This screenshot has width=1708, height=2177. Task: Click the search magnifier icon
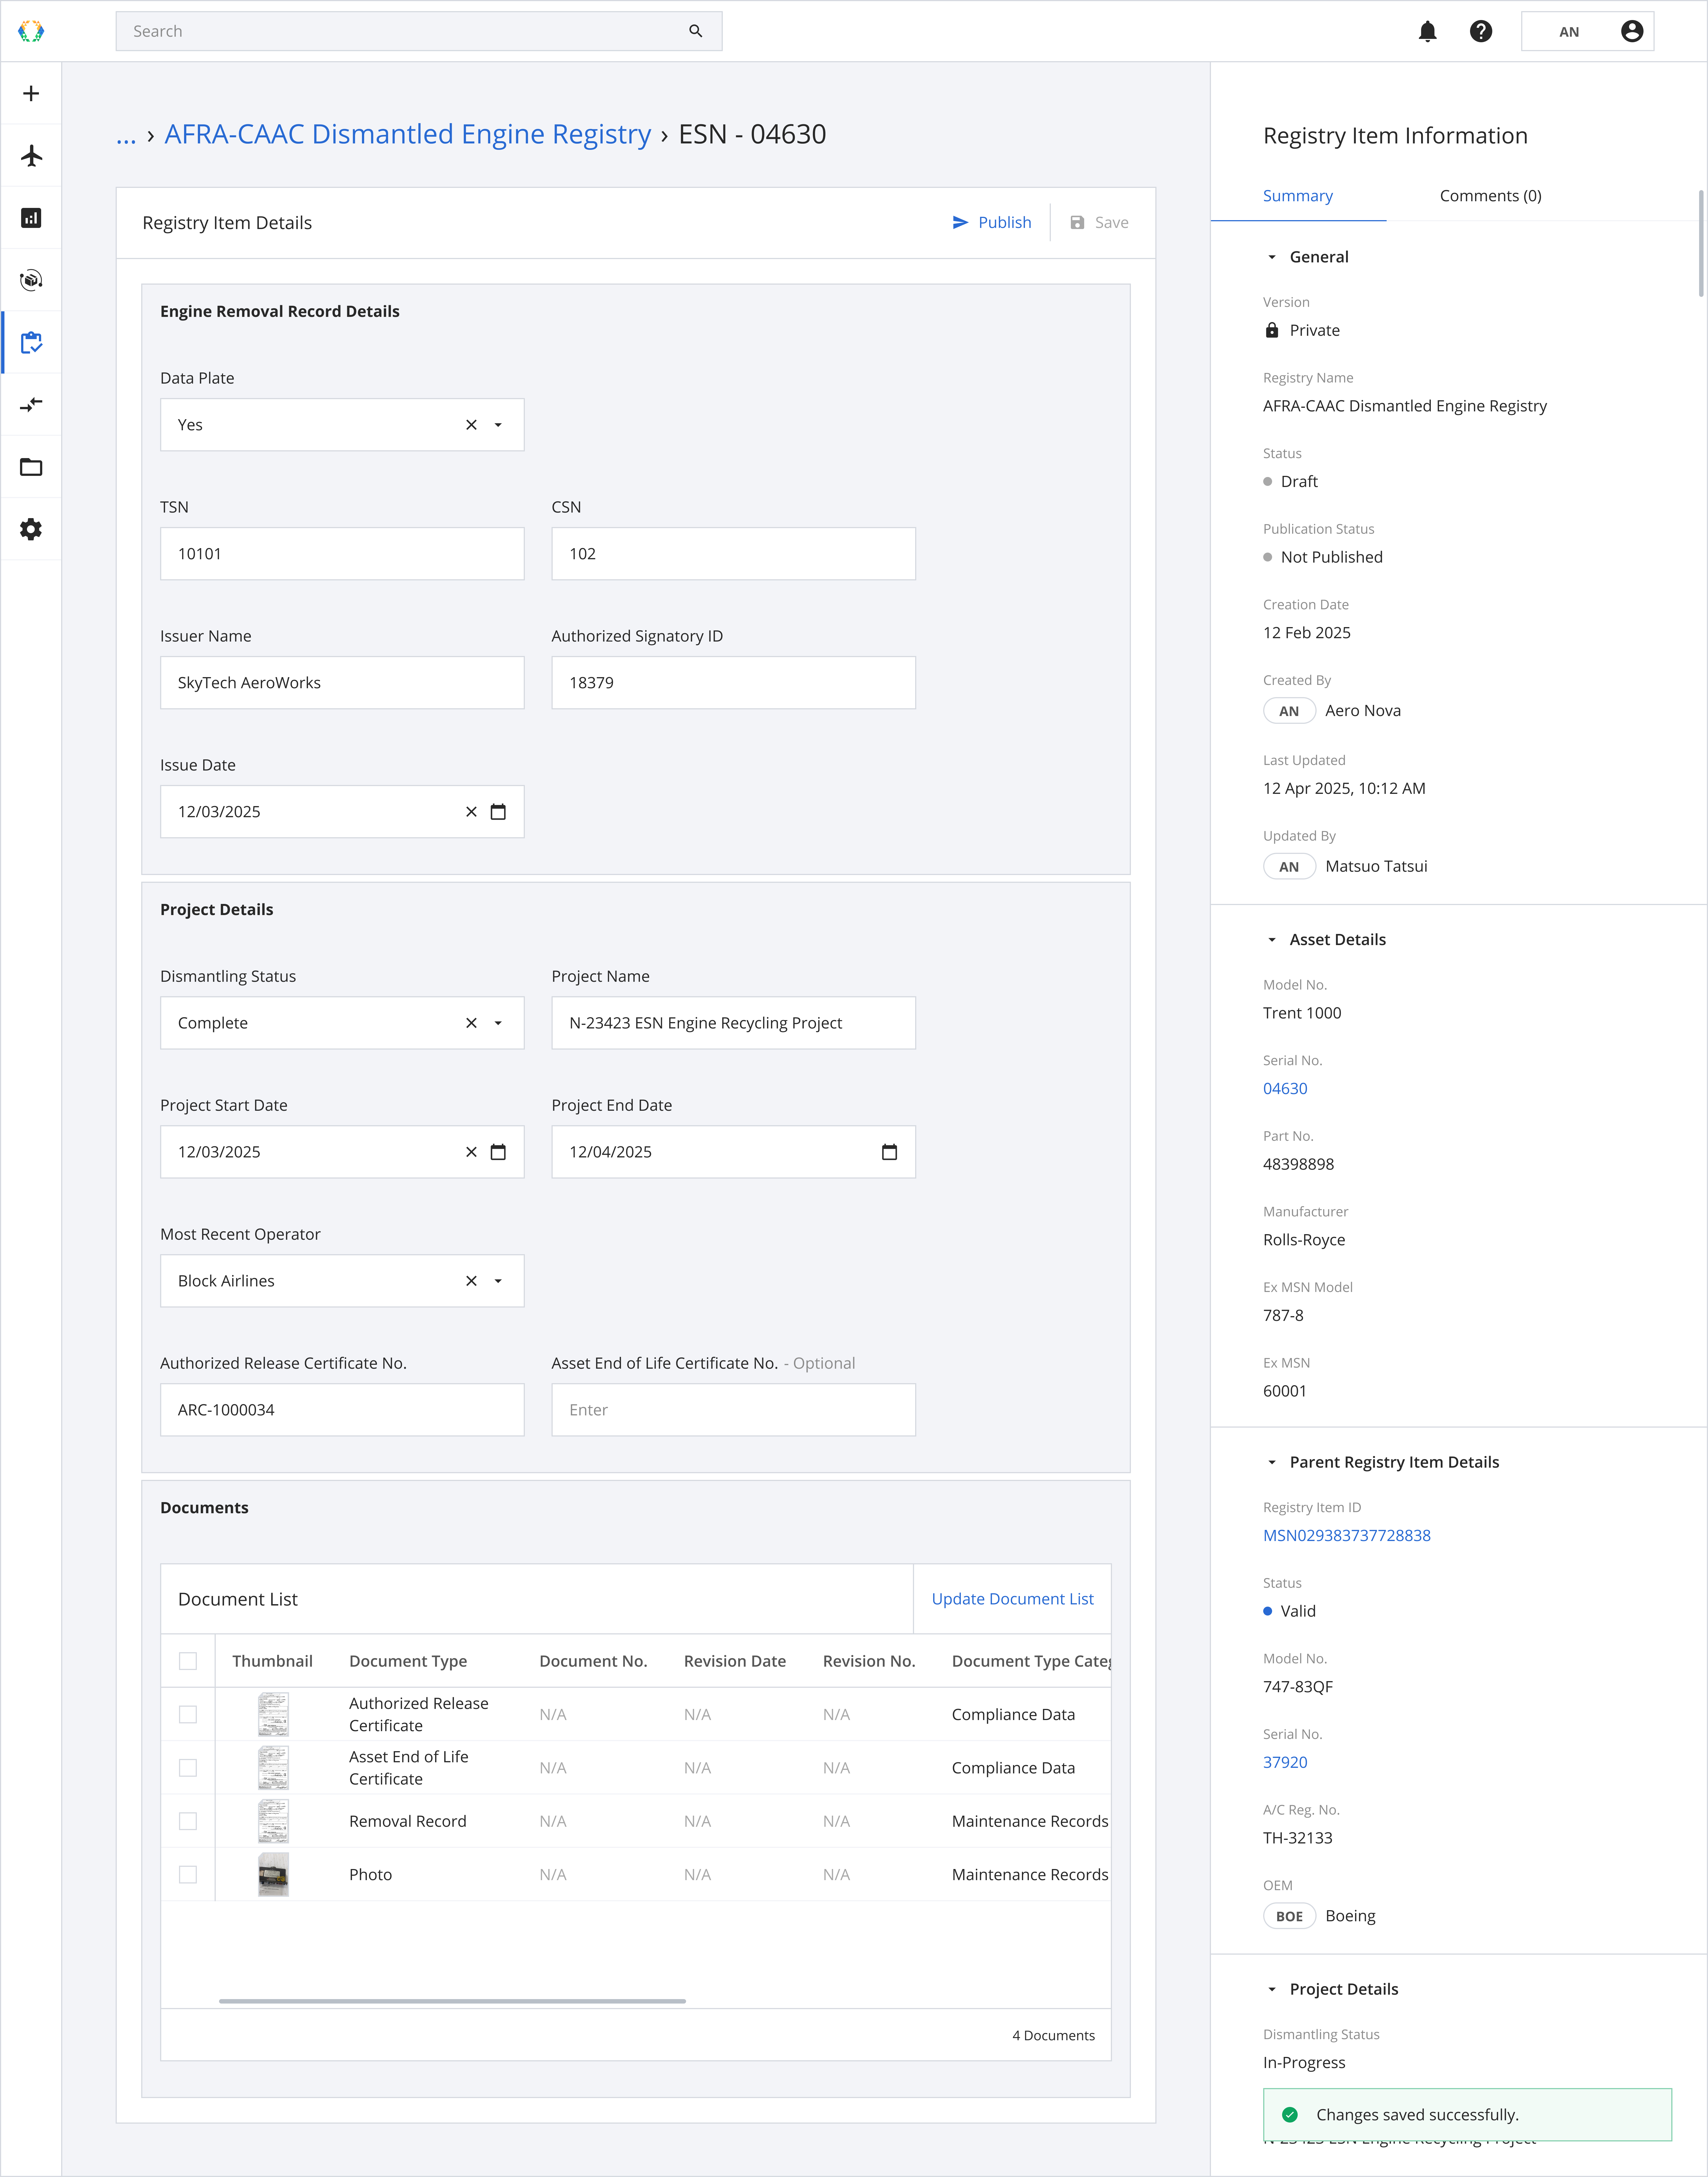[695, 31]
